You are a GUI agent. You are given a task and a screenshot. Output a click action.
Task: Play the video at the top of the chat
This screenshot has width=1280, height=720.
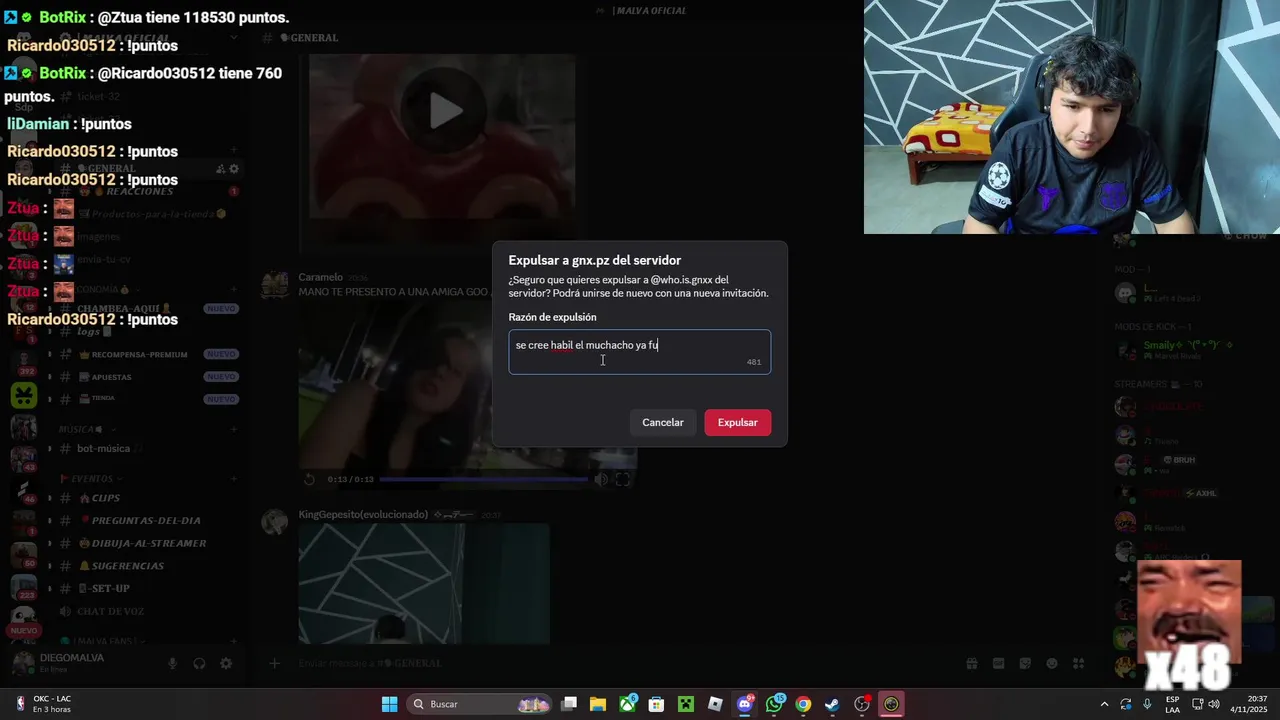point(445,111)
